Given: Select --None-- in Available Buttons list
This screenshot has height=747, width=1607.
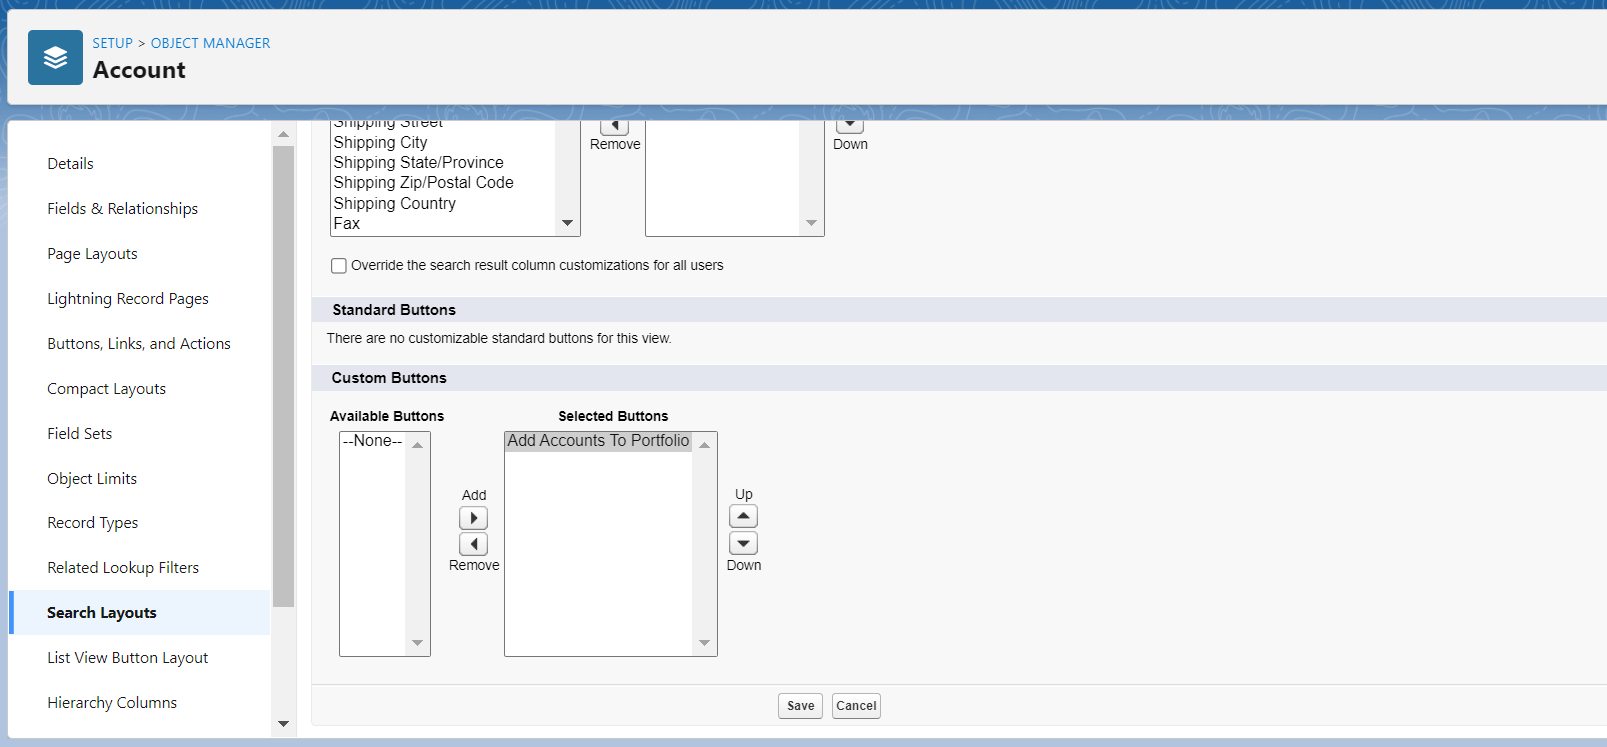Looking at the screenshot, I should pyautogui.click(x=372, y=441).
